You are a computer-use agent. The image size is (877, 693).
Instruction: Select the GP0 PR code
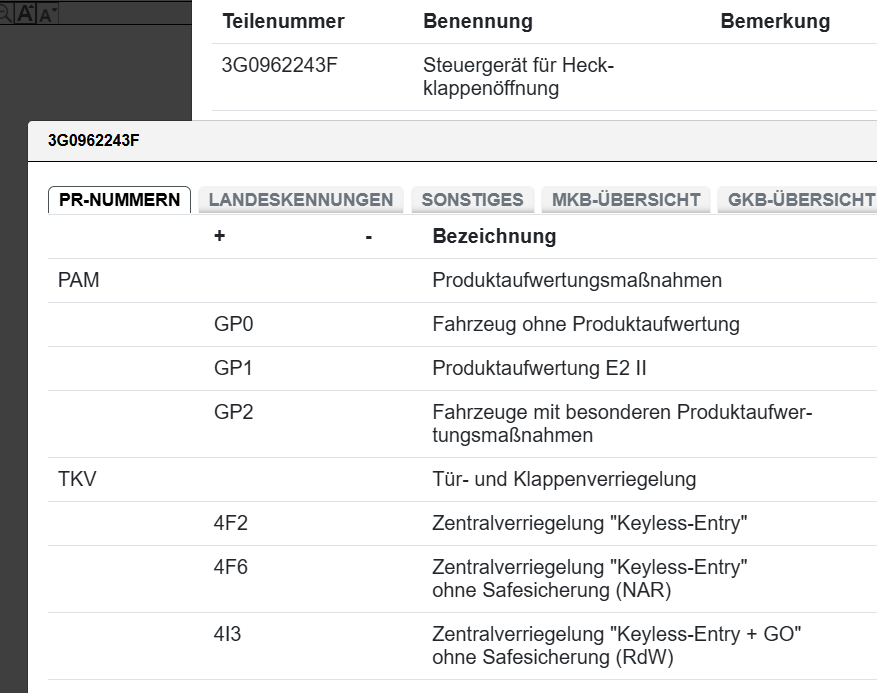pos(234,324)
